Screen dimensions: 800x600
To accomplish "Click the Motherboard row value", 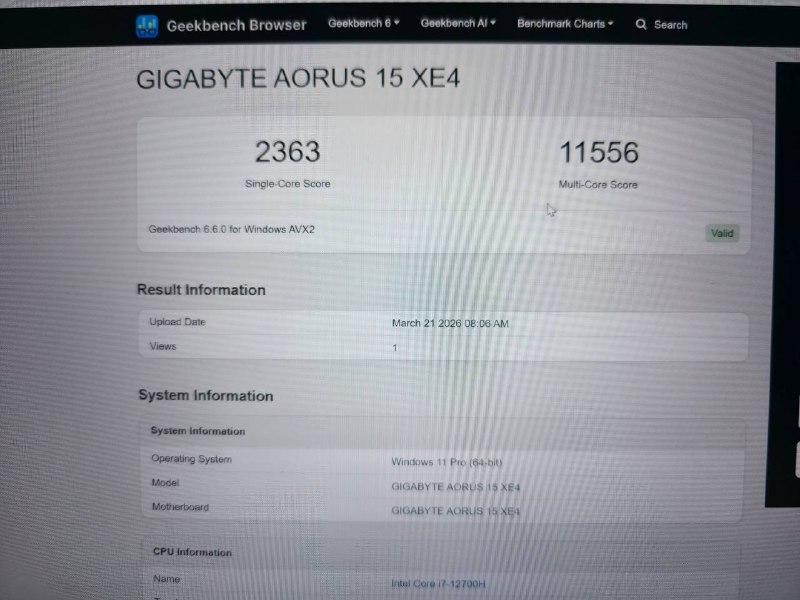I will tap(455, 511).
